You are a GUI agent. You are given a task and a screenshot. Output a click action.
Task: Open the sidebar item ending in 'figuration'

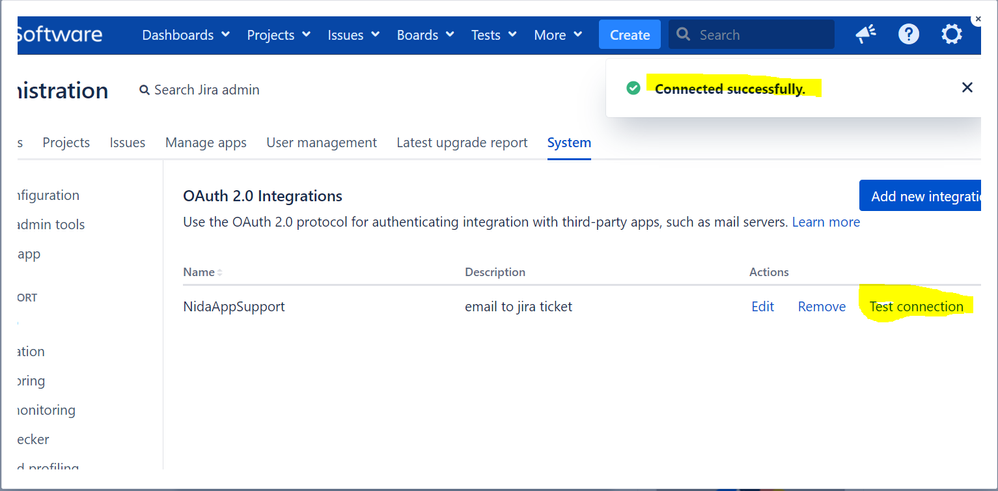click(x=49, y=195)
